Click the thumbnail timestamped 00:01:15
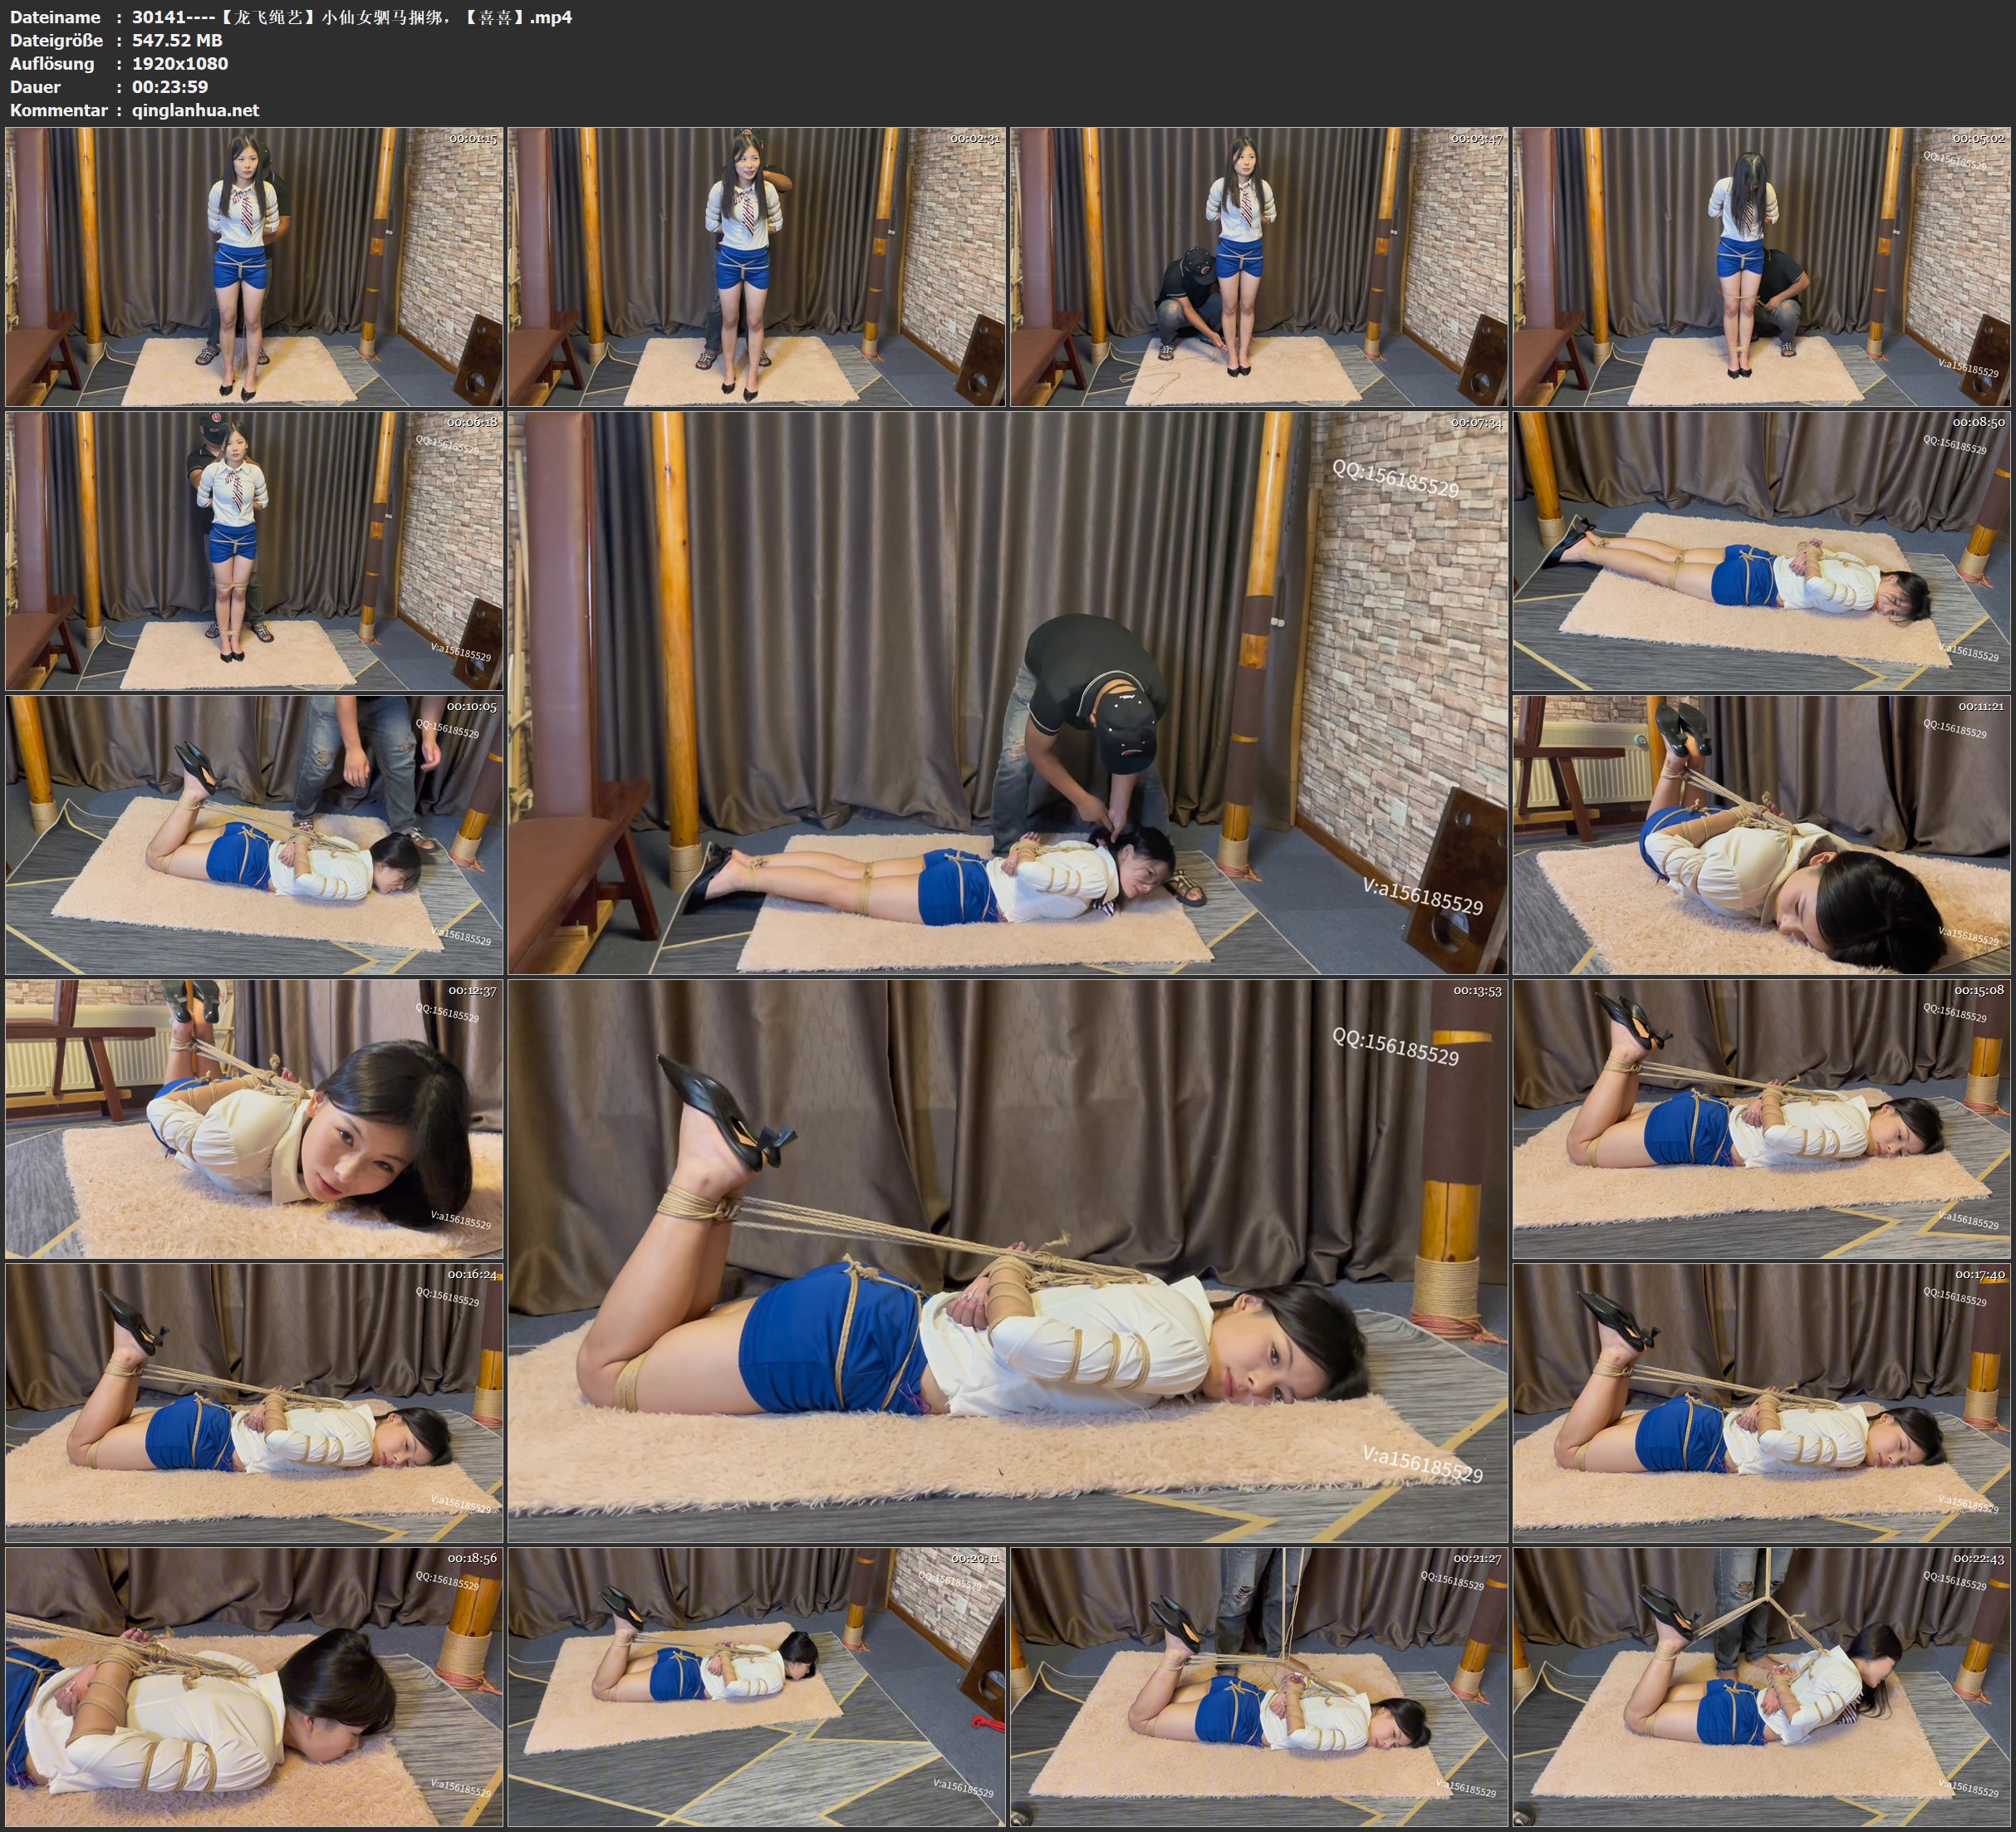The height and width of the screenshot is (1832, 2016). [x=254, y=266]
